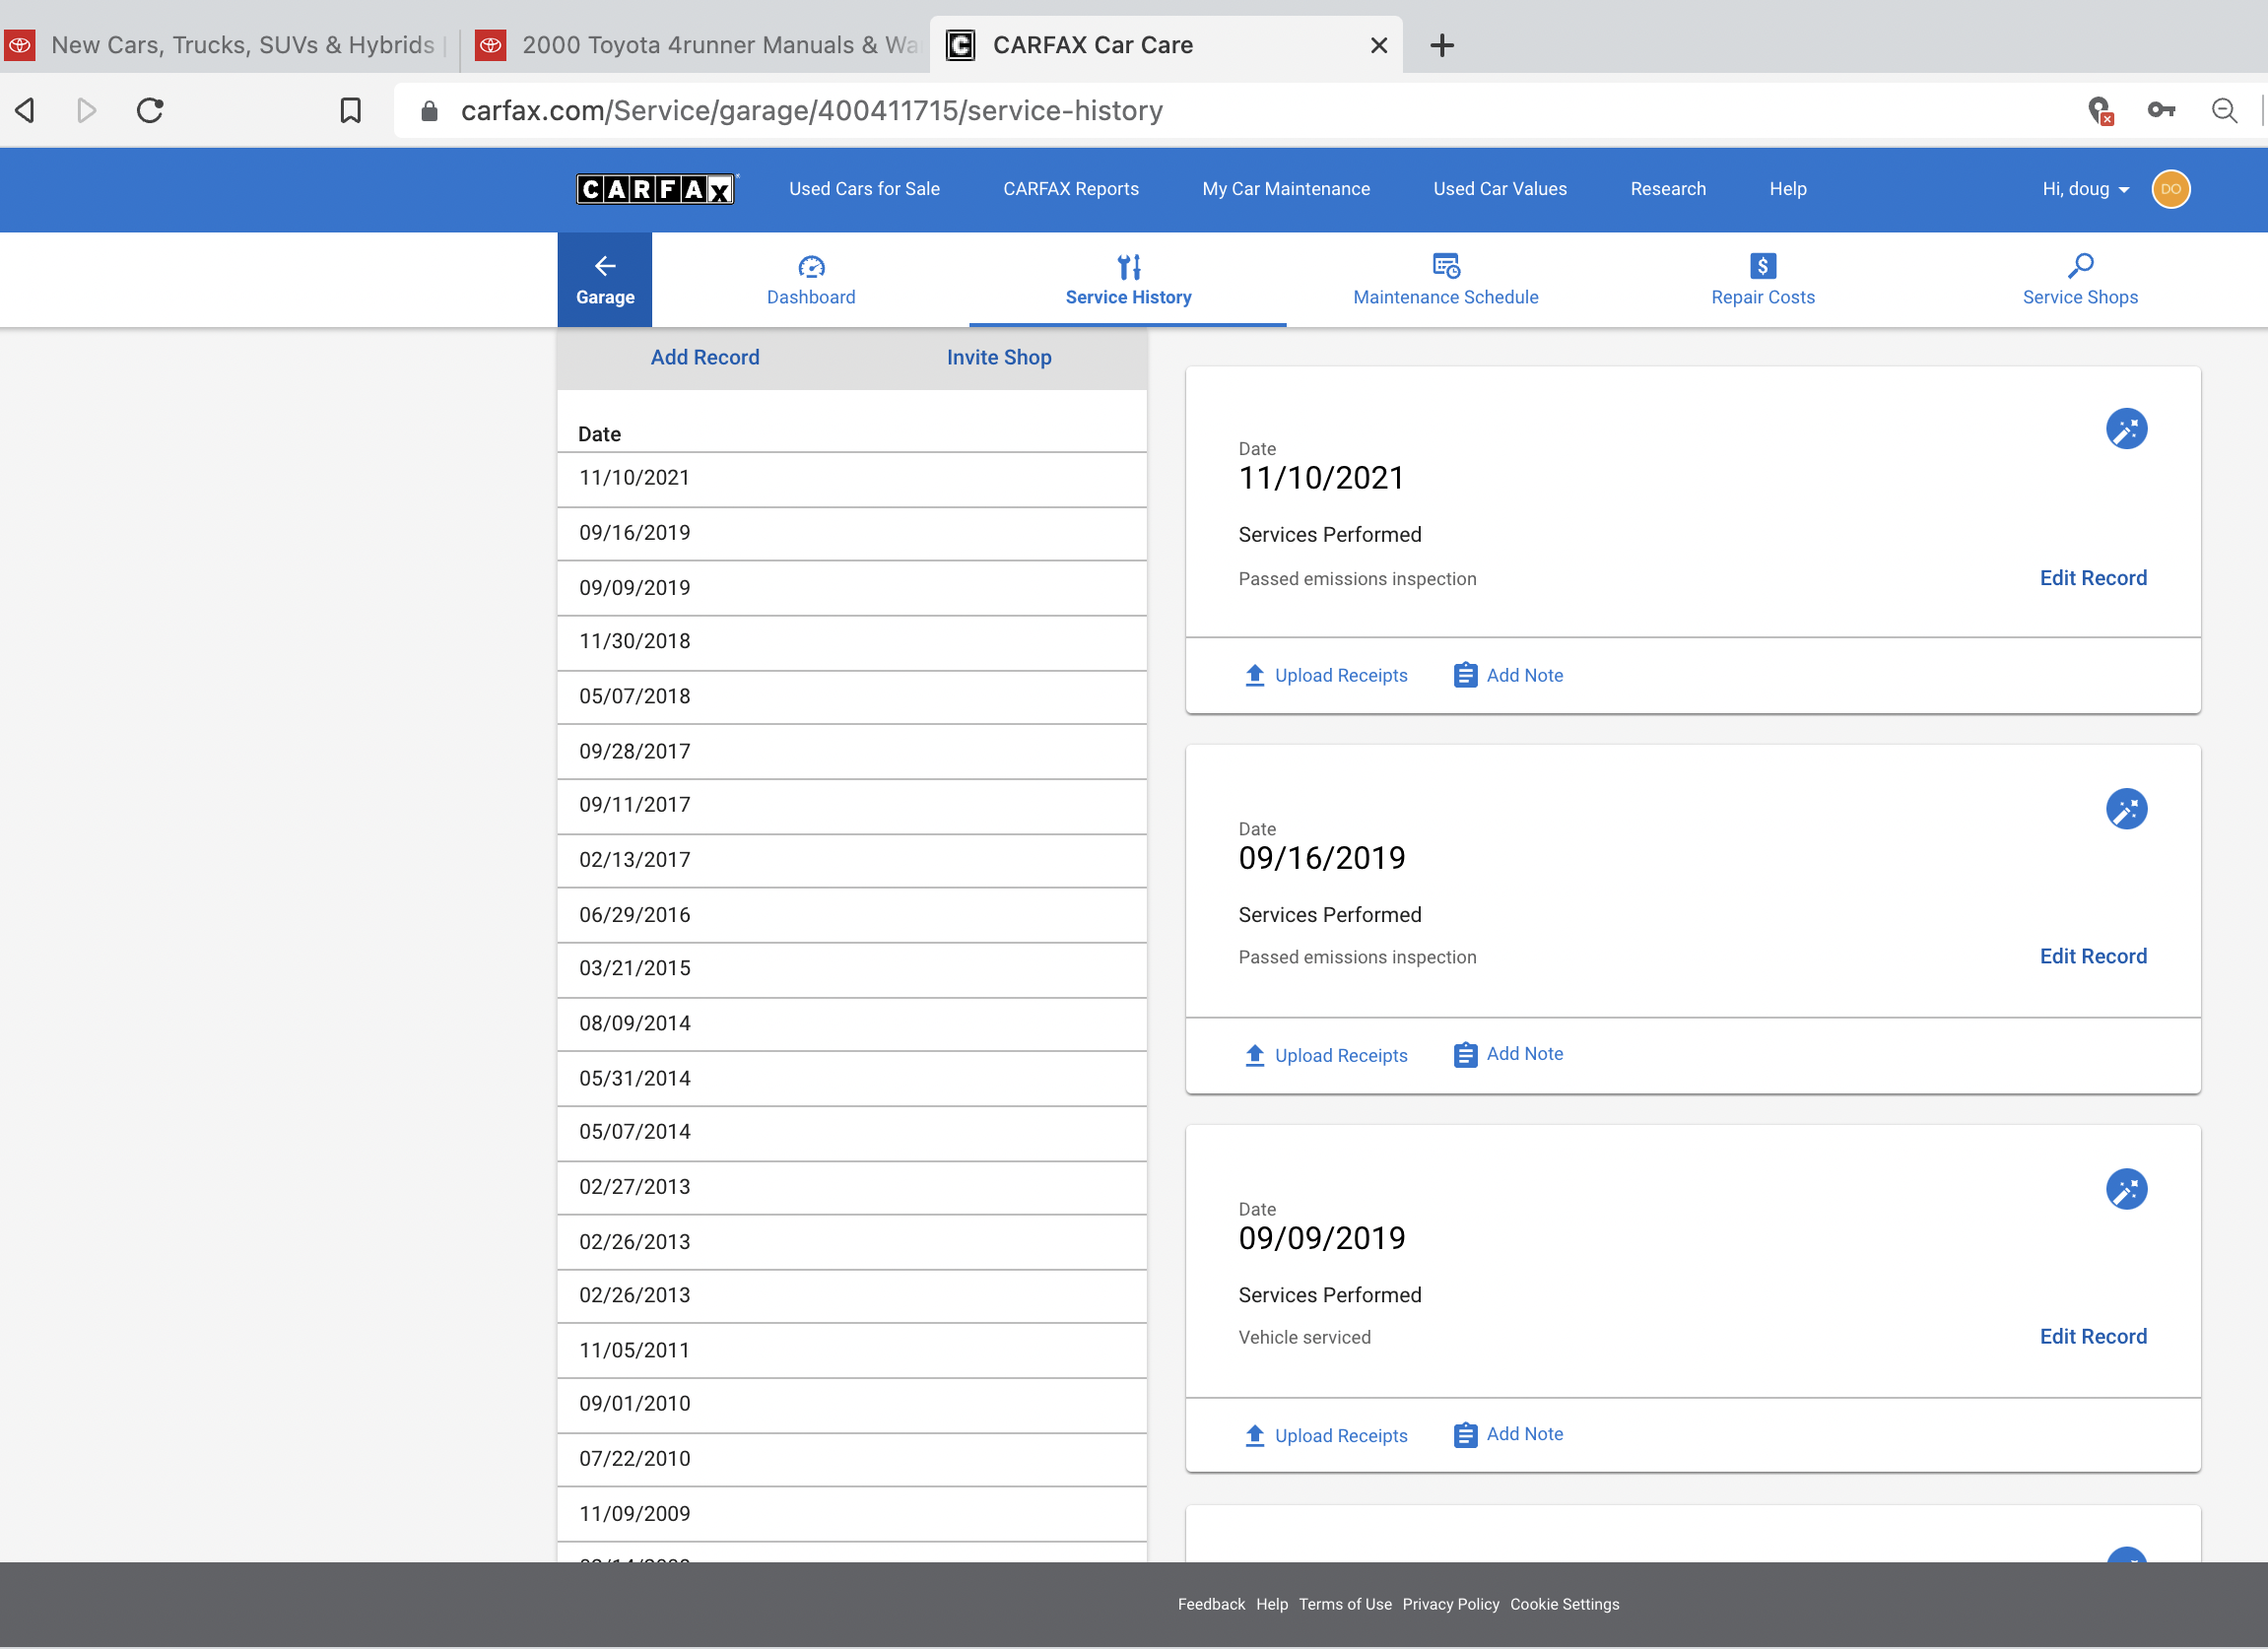2268x1649 pixels.
Task: Select the 07/22/2010 date row
Action: click(852, 1460)
